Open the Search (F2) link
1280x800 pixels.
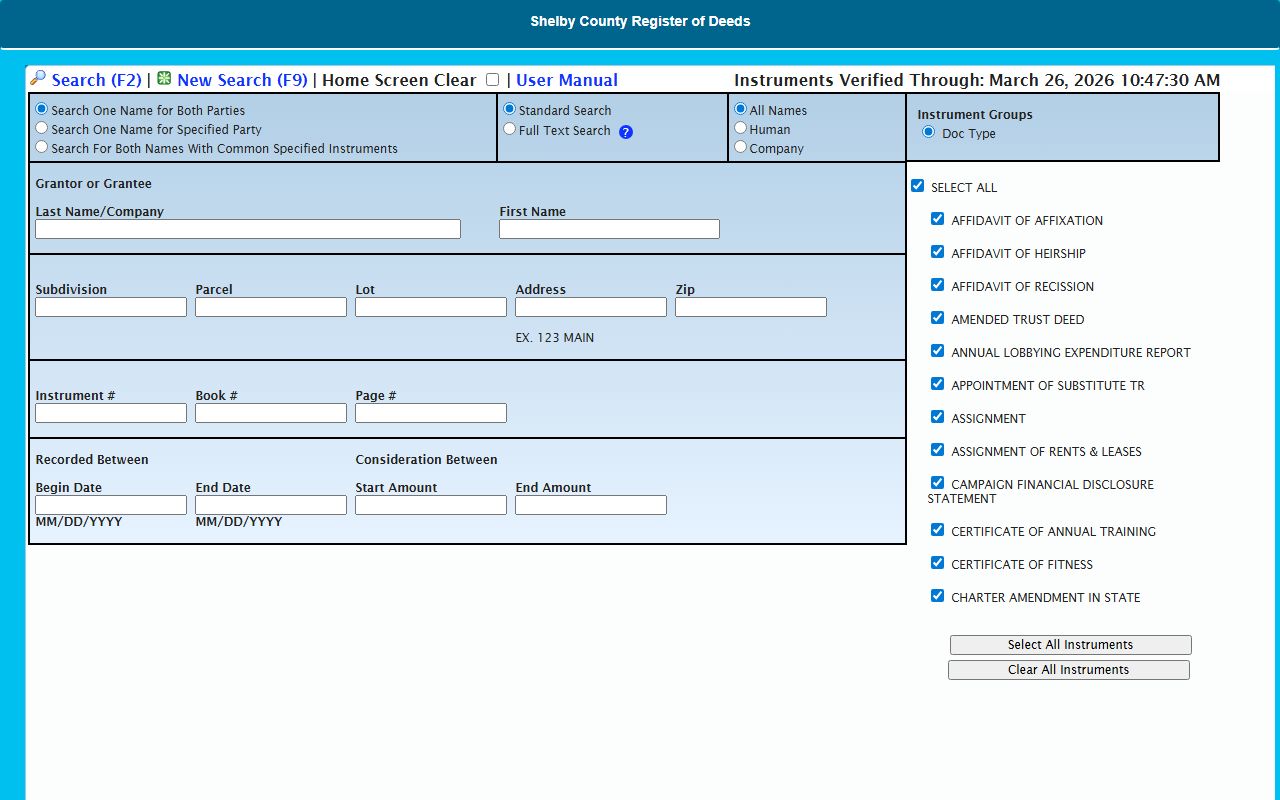pos(96,80)
